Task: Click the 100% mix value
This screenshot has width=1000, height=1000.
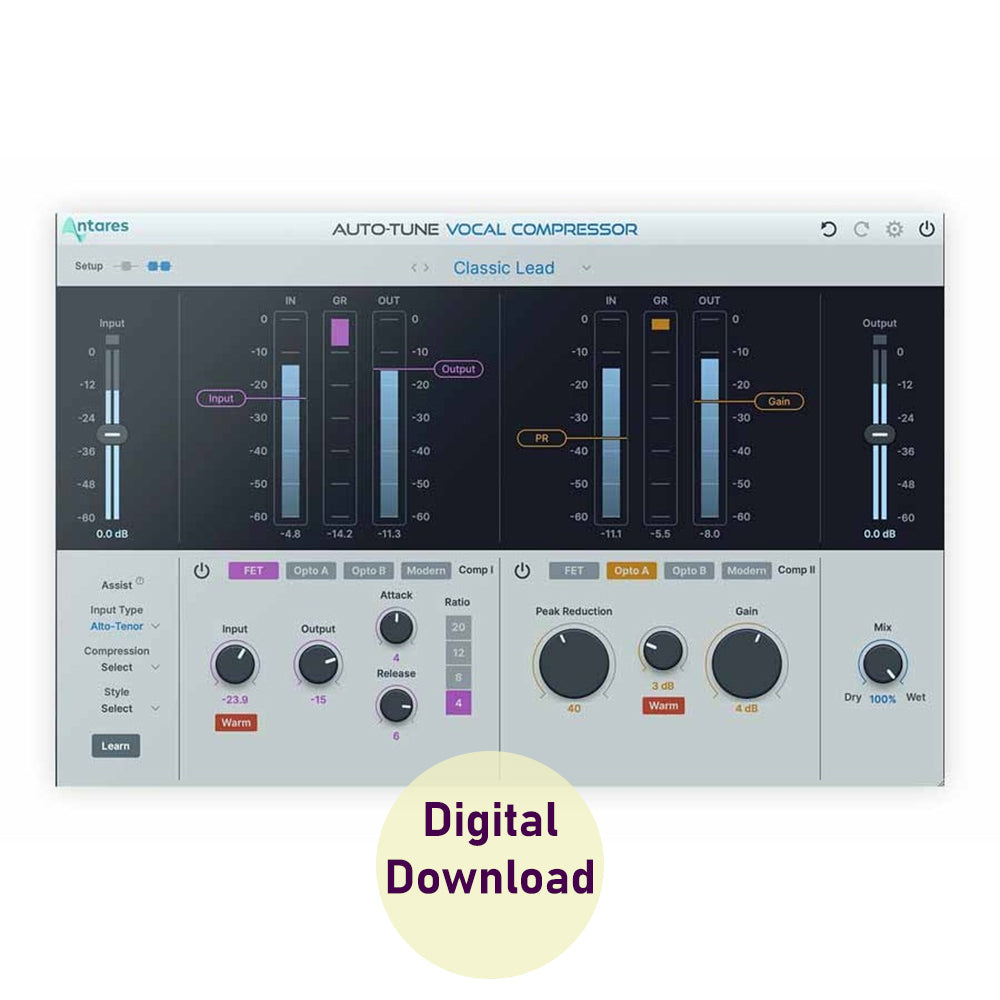Action: [x=883, y=699]
